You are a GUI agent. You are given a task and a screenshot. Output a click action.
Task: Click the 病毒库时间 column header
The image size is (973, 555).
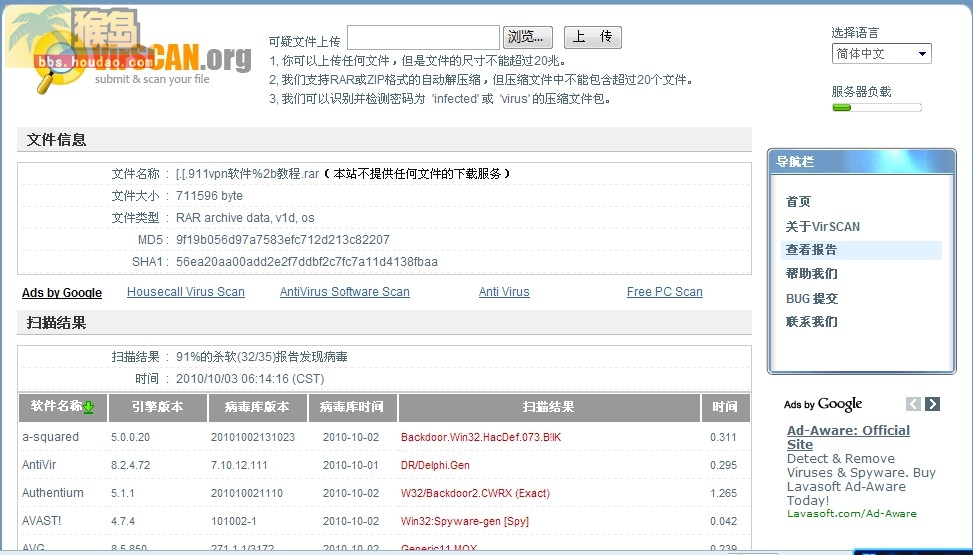[x=352, y=407]
